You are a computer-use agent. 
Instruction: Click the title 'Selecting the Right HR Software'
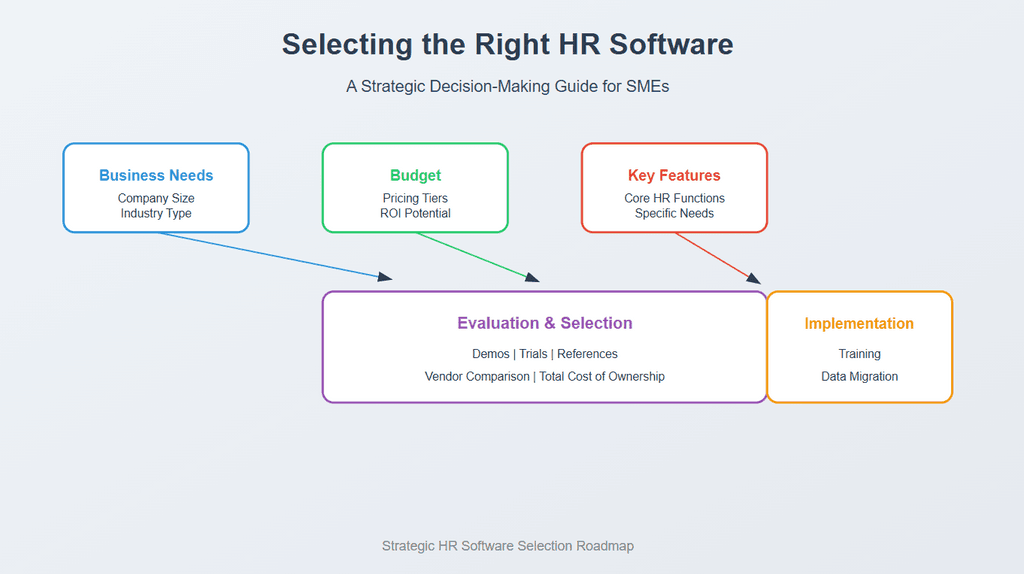(507, 44)
